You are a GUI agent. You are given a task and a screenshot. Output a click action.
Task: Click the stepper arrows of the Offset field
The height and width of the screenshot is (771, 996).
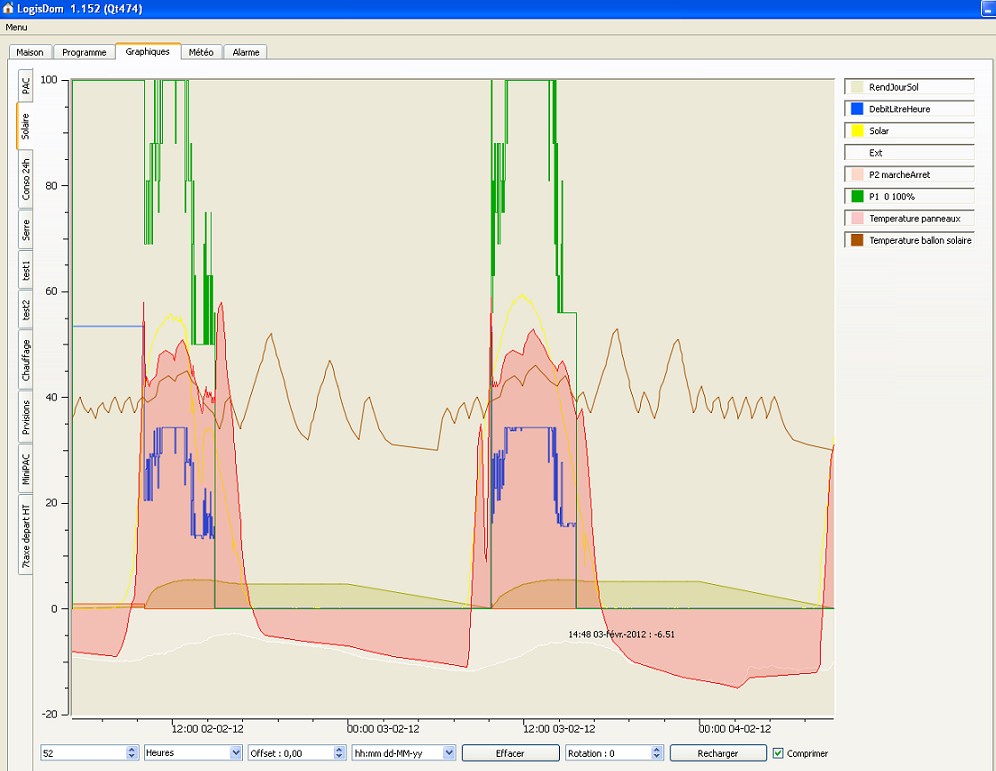click(340, 752)
